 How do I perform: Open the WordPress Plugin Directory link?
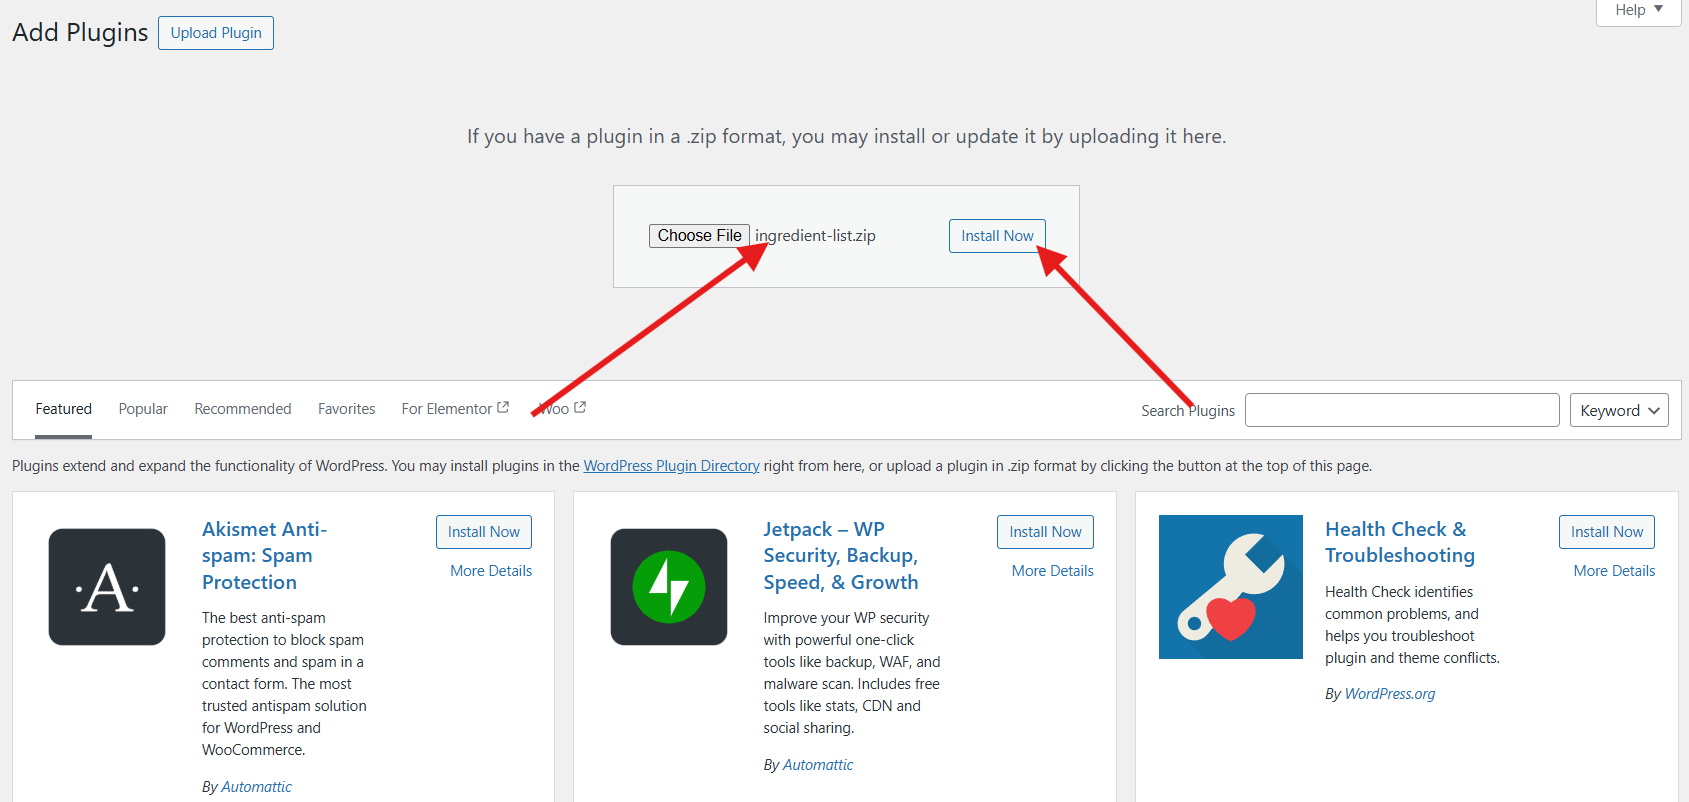pos(672,466)
